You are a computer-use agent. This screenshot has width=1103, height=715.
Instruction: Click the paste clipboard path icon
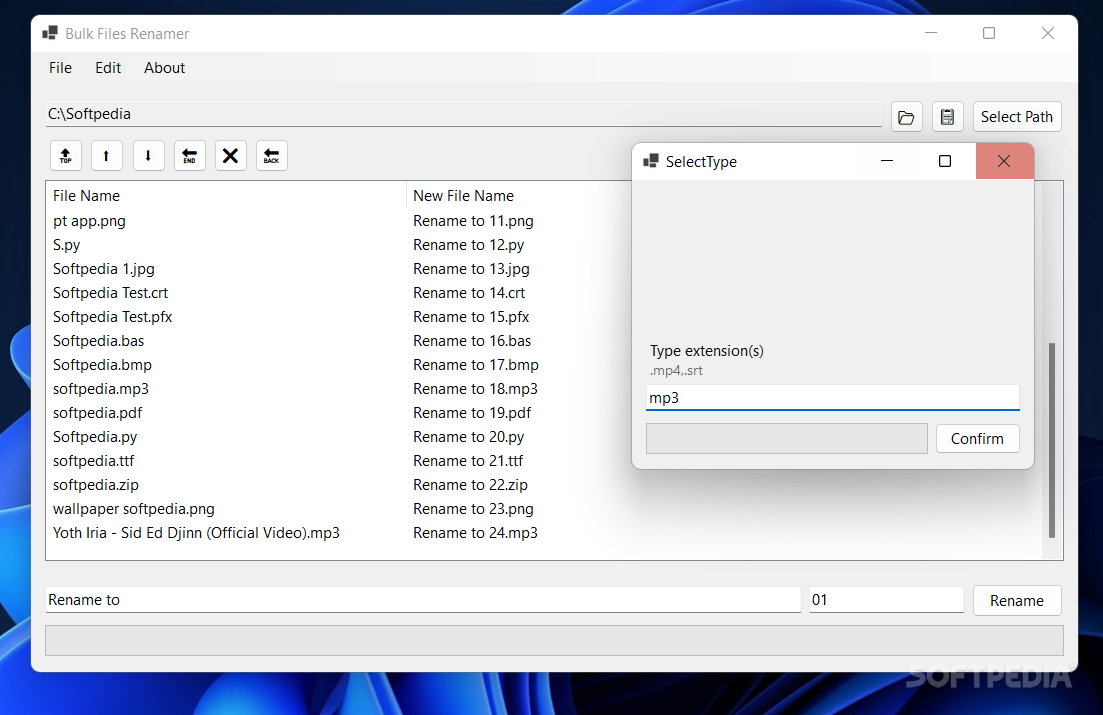(x=948, y=117)
